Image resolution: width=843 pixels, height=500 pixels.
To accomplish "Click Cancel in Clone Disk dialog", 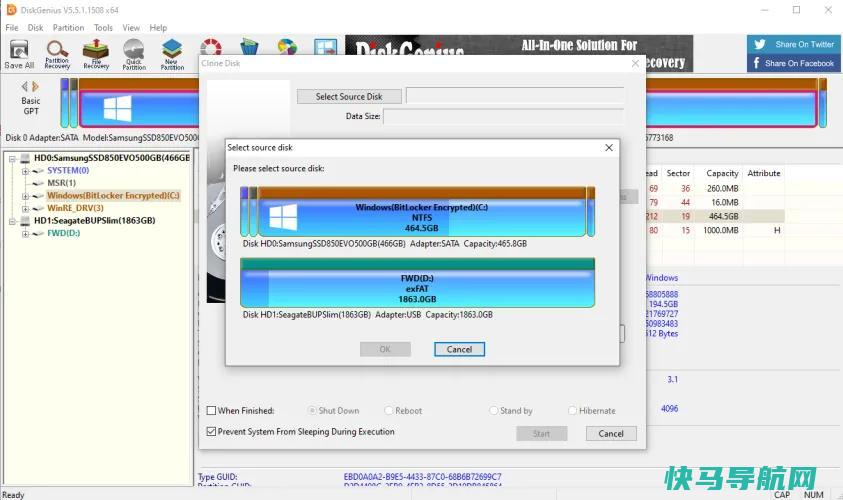I will [611, 434].
